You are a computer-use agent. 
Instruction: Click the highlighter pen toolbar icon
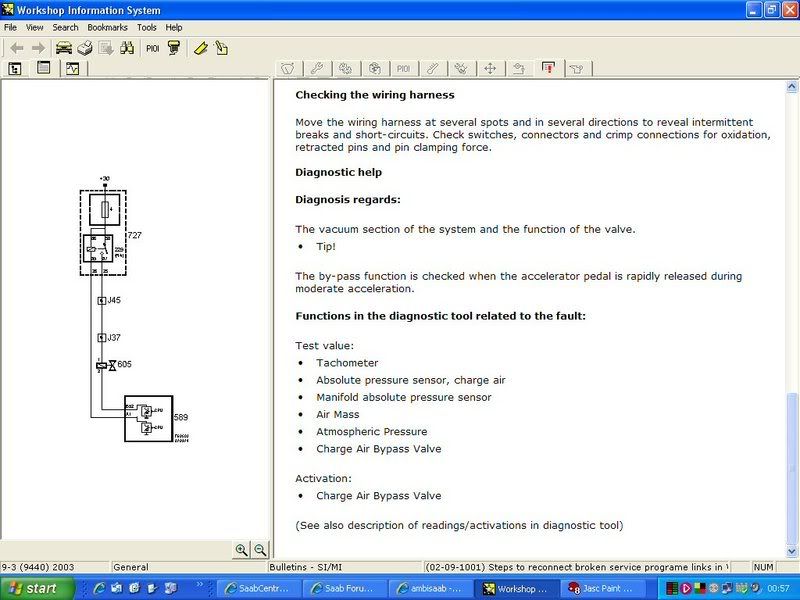pos(200,47)
